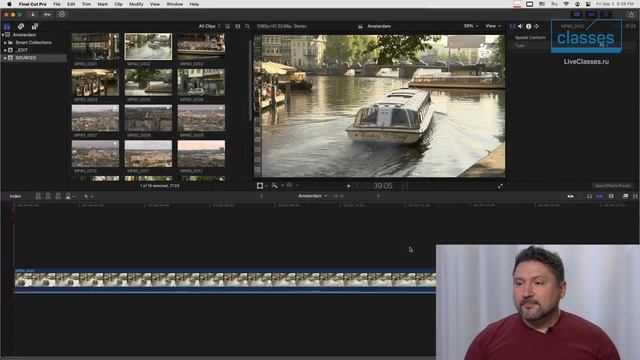Screen dimensions: 640x360
Task: Open the File menu
Action: click(57, 4)
